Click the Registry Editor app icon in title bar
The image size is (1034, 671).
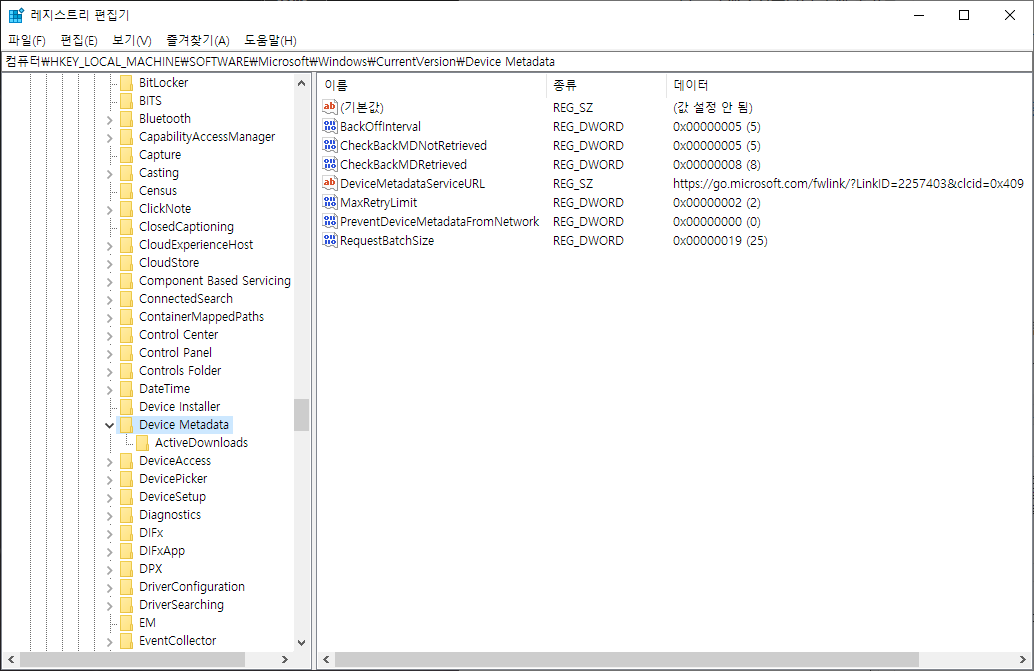point(16,15)
